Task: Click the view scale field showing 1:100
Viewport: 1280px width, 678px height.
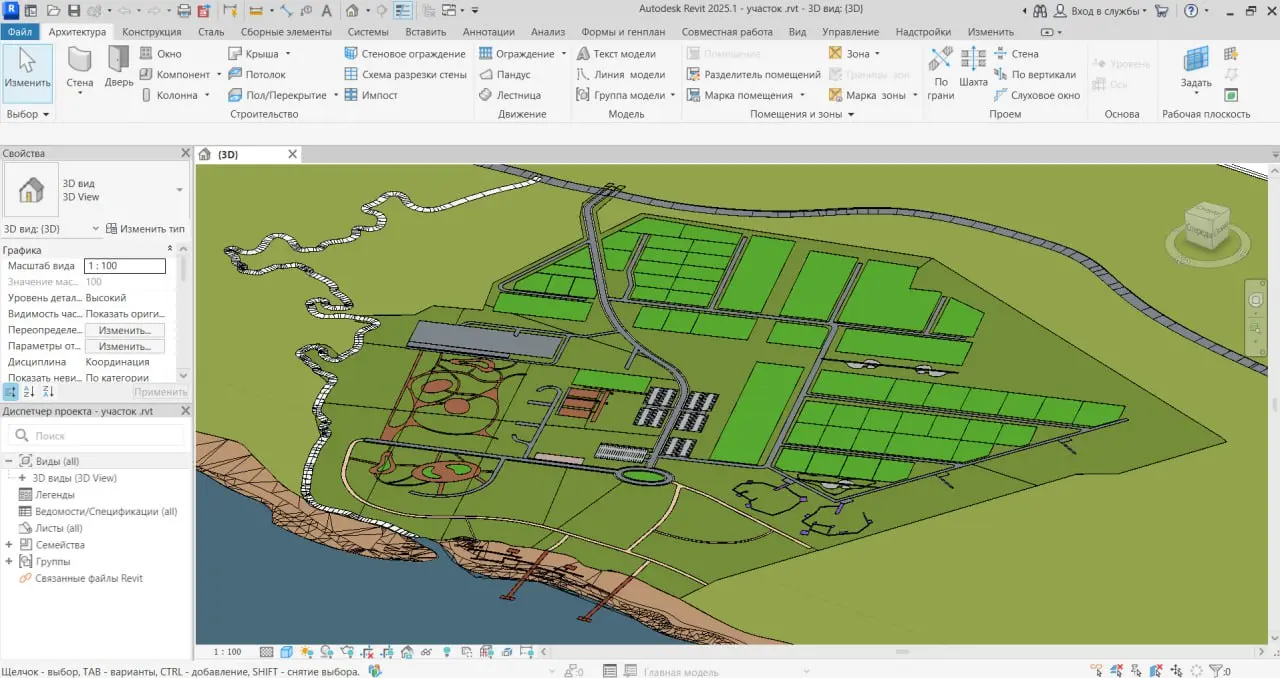Action: [x=124, y=265]
